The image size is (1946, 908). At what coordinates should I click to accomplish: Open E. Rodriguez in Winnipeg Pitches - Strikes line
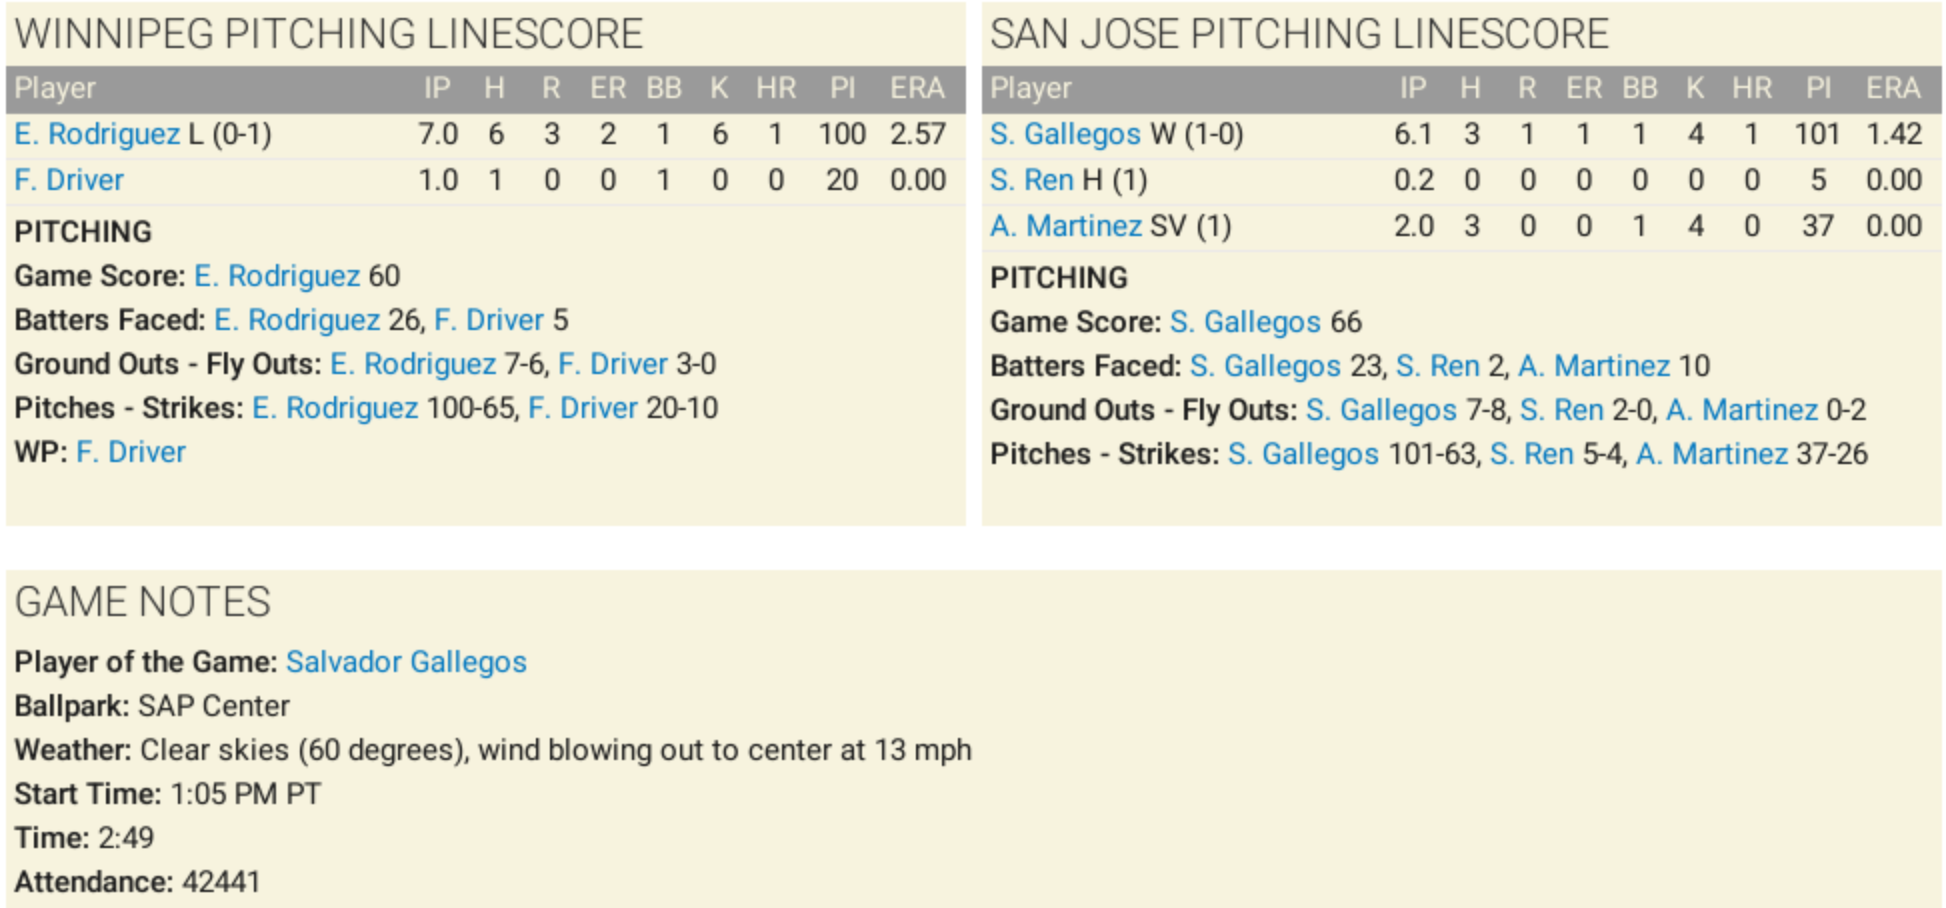click(x=335, y=408)
